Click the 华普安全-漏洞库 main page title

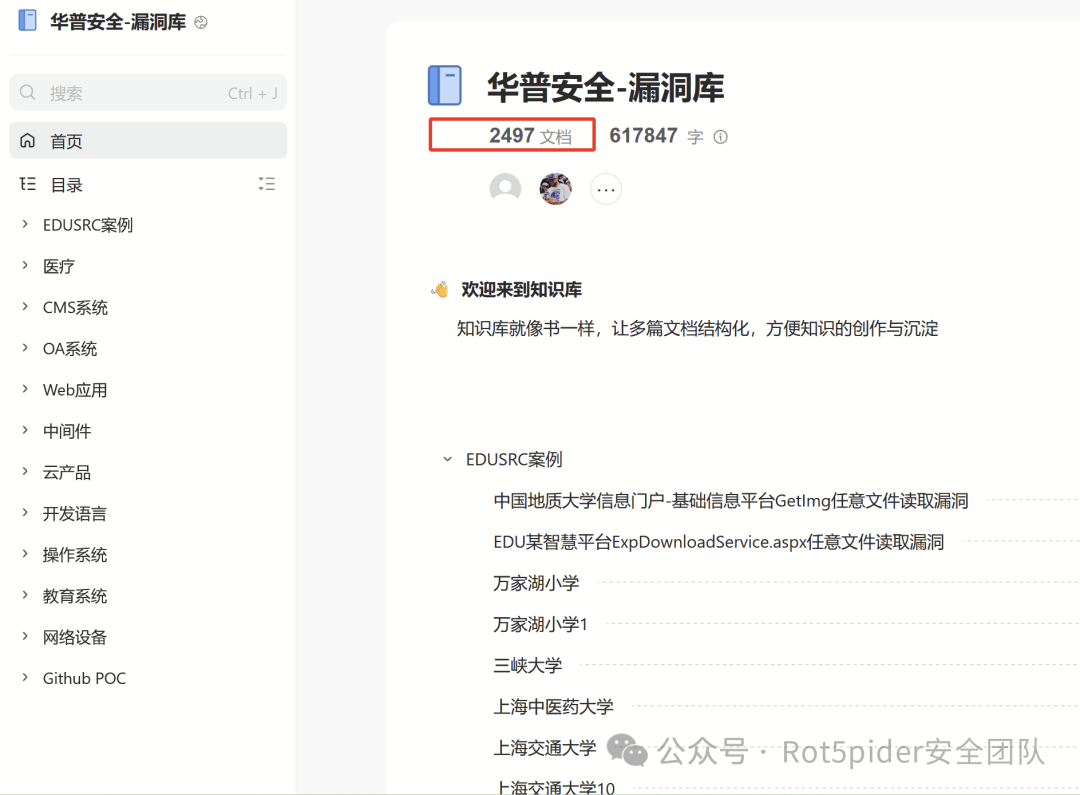pyautogui.click(x=606, y=87)
